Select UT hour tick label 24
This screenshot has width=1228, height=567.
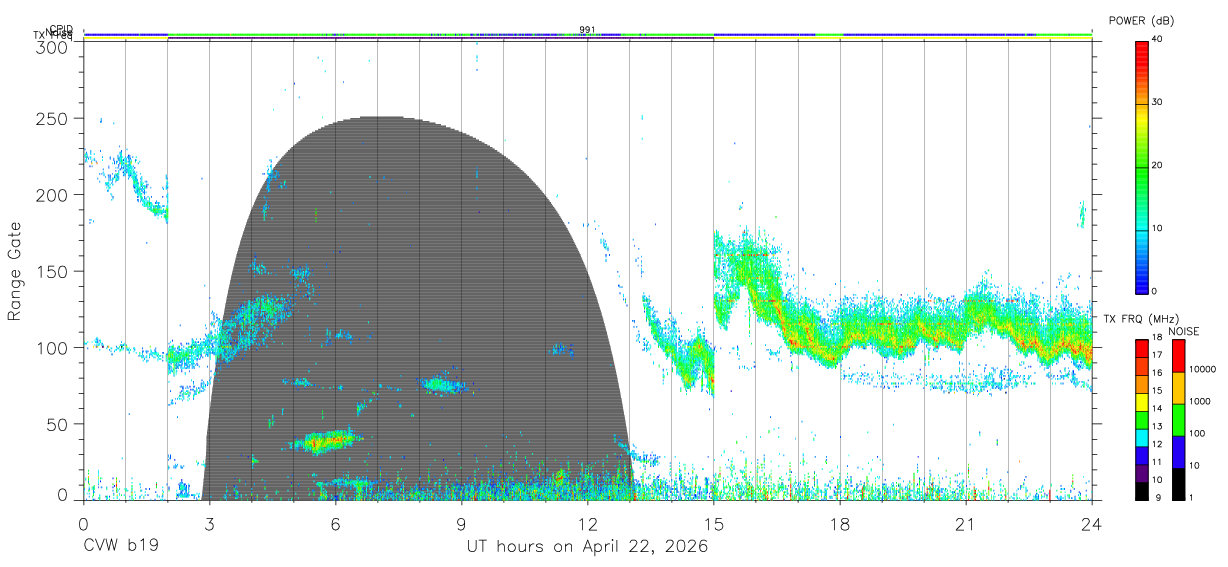tap(1091, 524)
